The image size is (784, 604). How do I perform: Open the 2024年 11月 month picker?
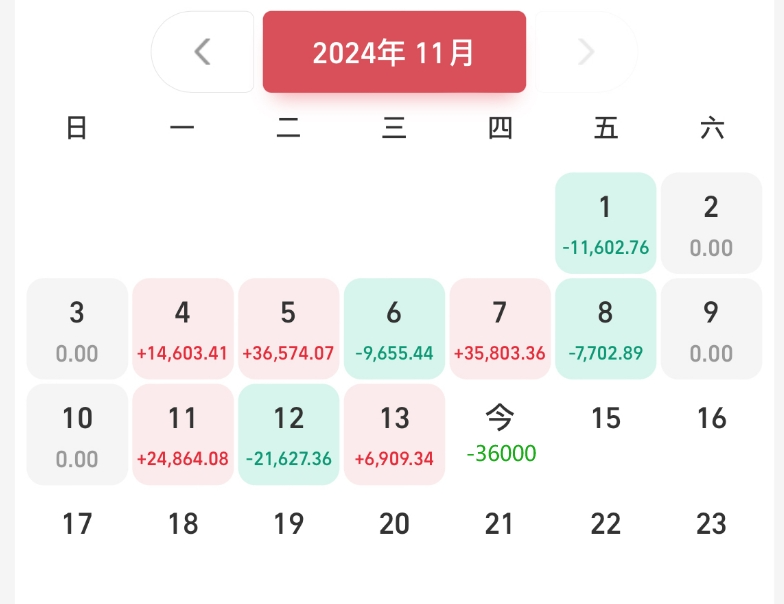[394, 52]
